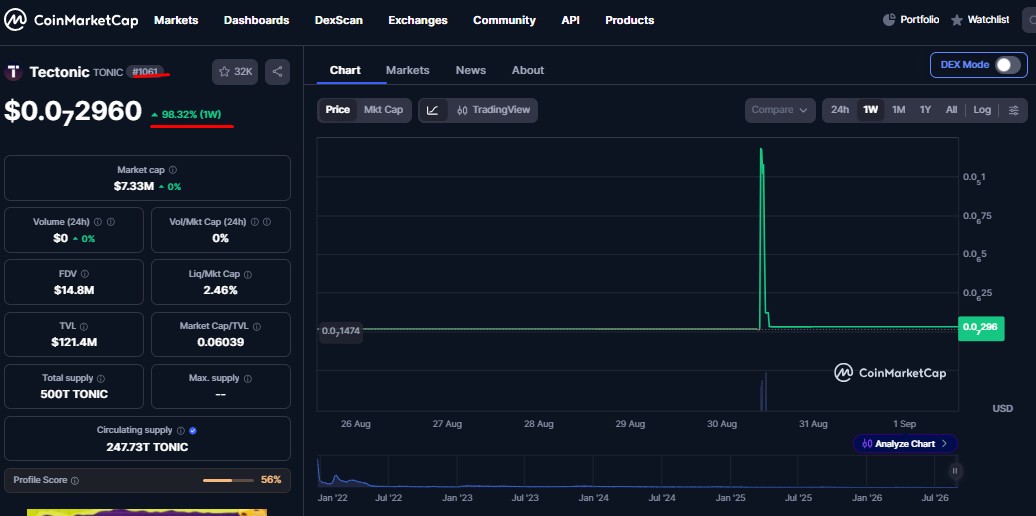Click the Market Cap/TVL info icon
Screen dimensions: 1036x516
256,326
